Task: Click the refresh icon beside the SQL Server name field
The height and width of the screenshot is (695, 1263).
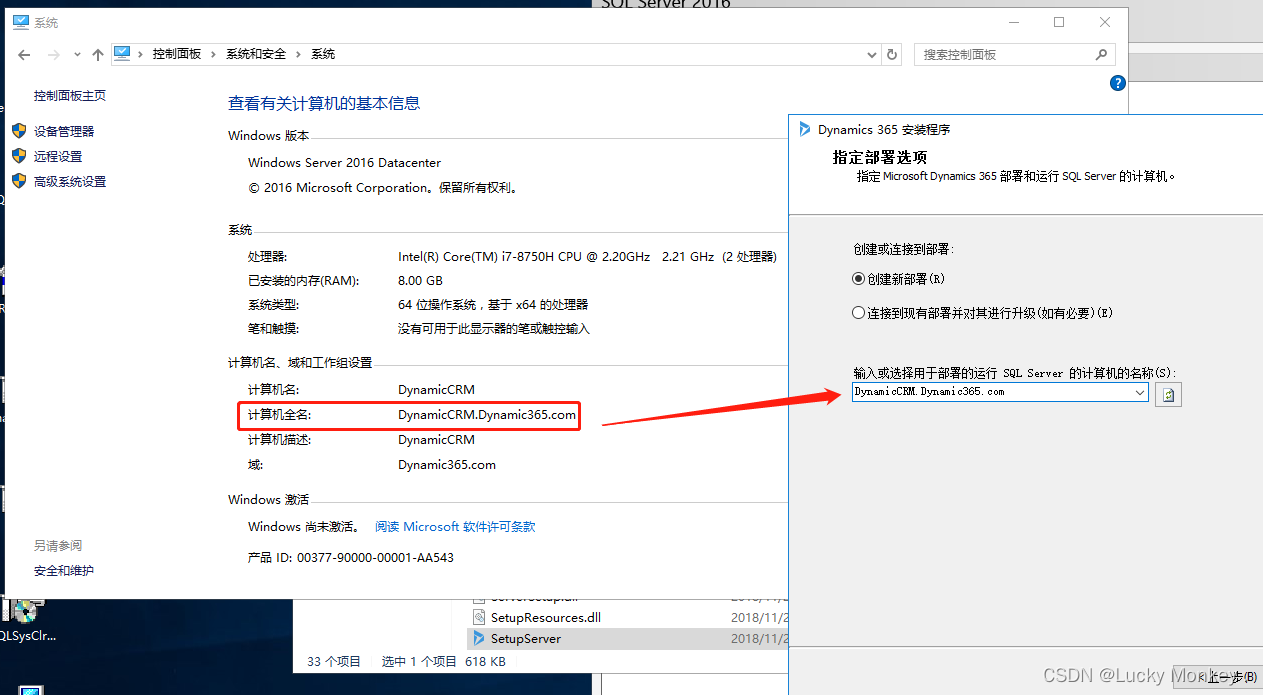Action: point(1168,394)
